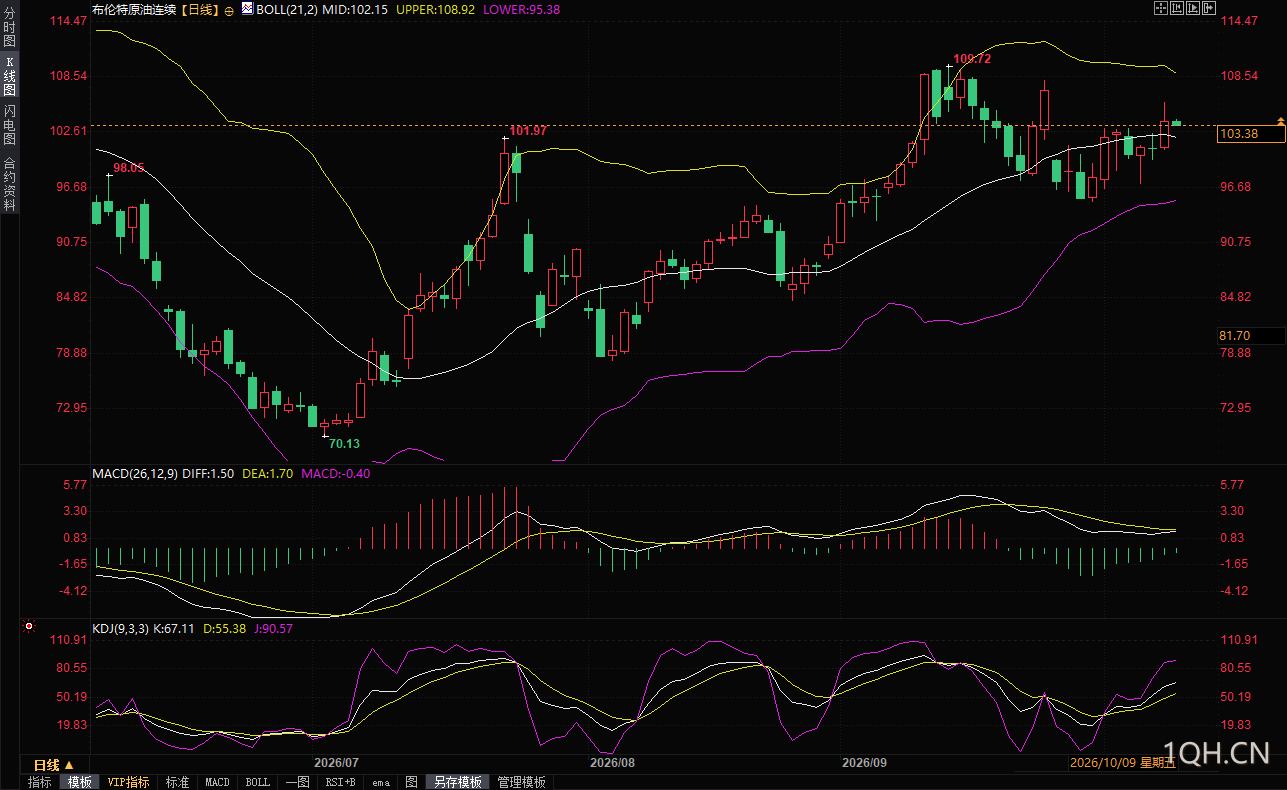Image resolution: width=1287 pixels, height=790 pixels.
Task: Apply the BOLL template in bottom bar
Action: coord(258,782)
